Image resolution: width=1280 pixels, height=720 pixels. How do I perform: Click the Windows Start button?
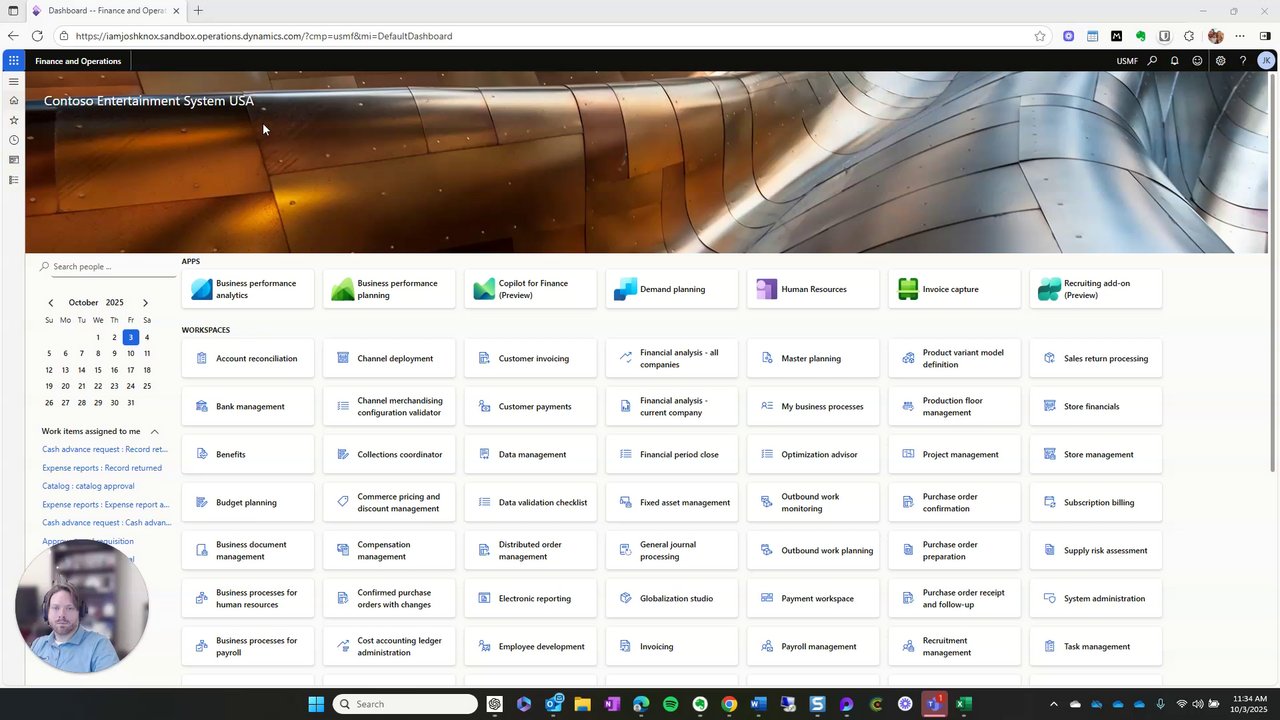tap(316, 704)
